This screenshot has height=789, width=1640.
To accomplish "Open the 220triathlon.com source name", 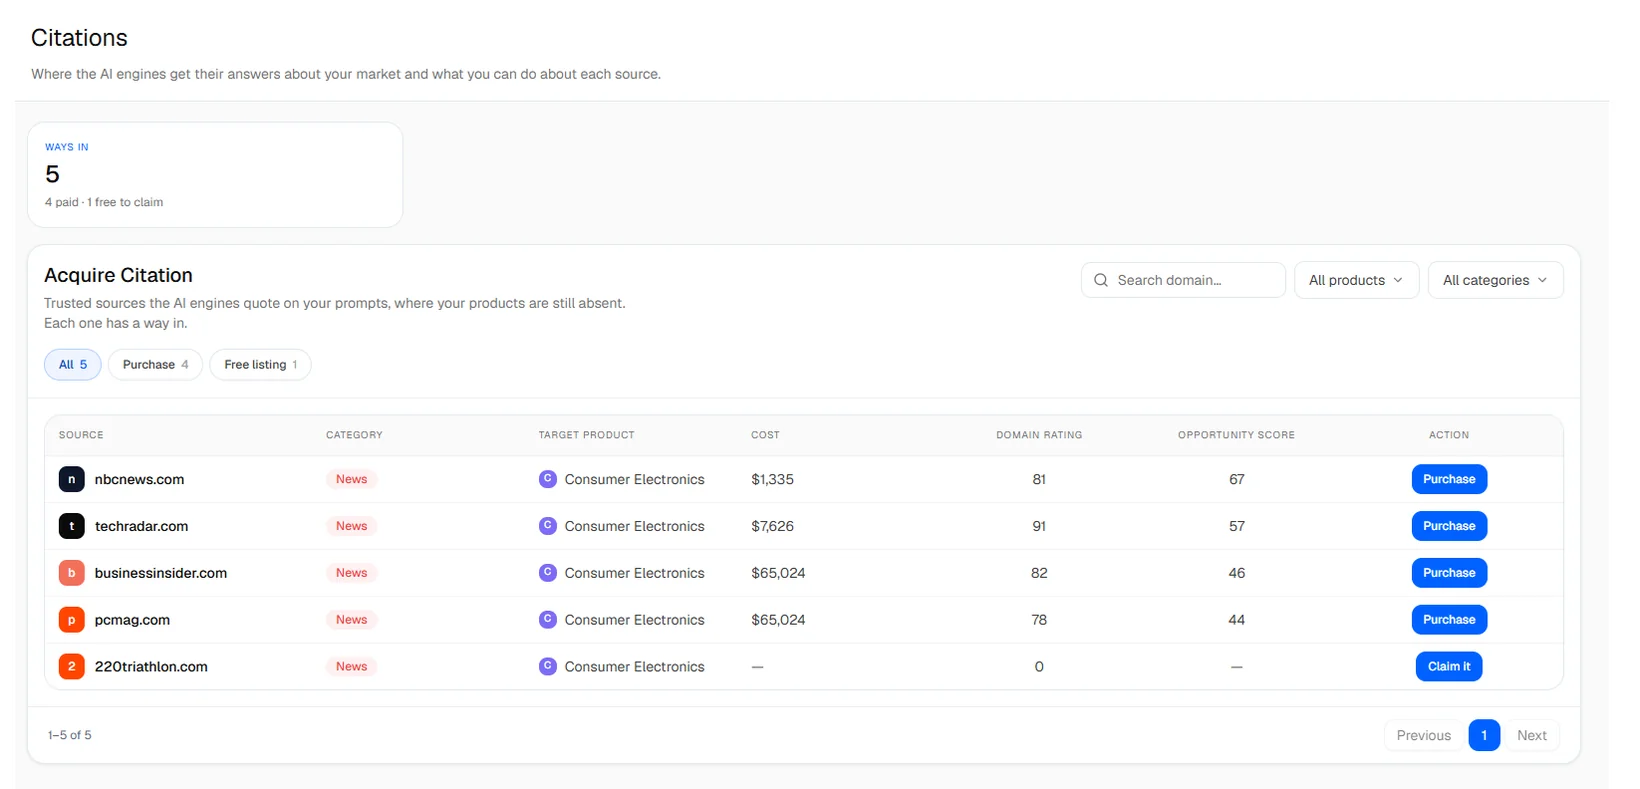I will tap(151, 666).
